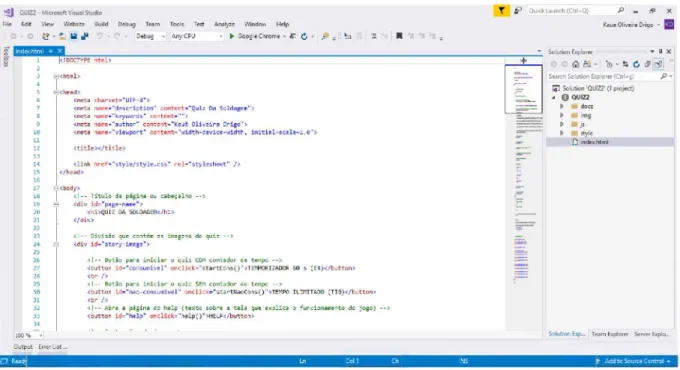Toggle auto hide pin on Solution Explorer
This screenshot has height=370, width=680.
pos(660,52)
